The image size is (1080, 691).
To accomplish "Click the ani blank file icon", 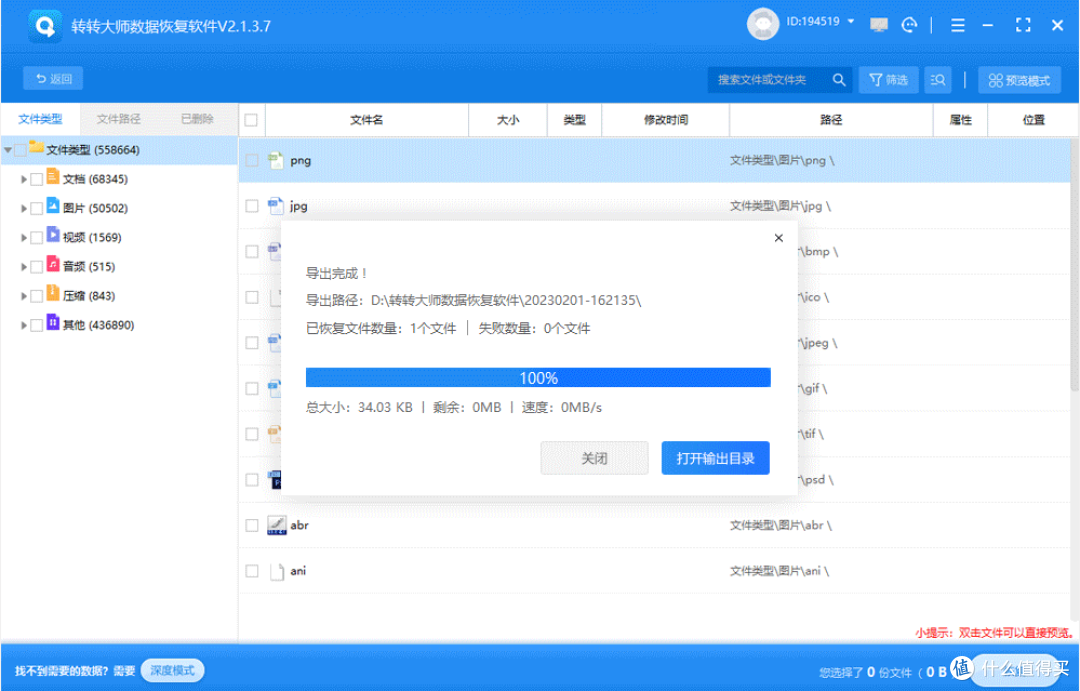I will click(276, 571).
